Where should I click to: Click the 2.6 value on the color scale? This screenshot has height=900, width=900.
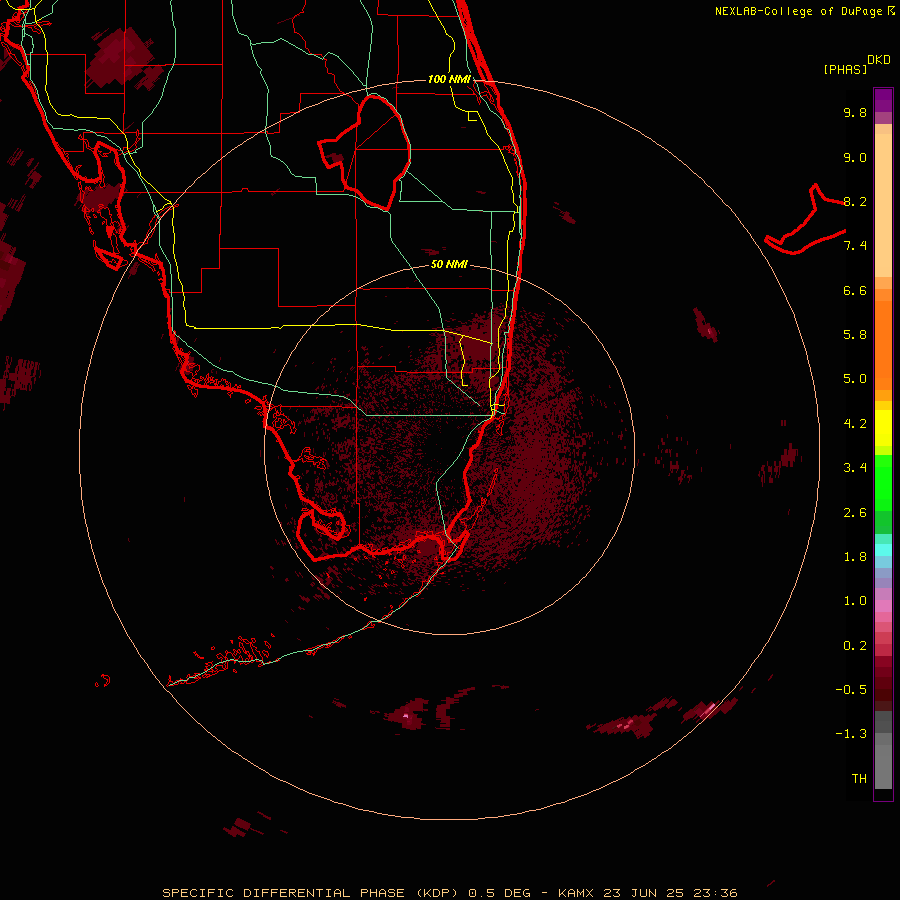click(855, 513)
